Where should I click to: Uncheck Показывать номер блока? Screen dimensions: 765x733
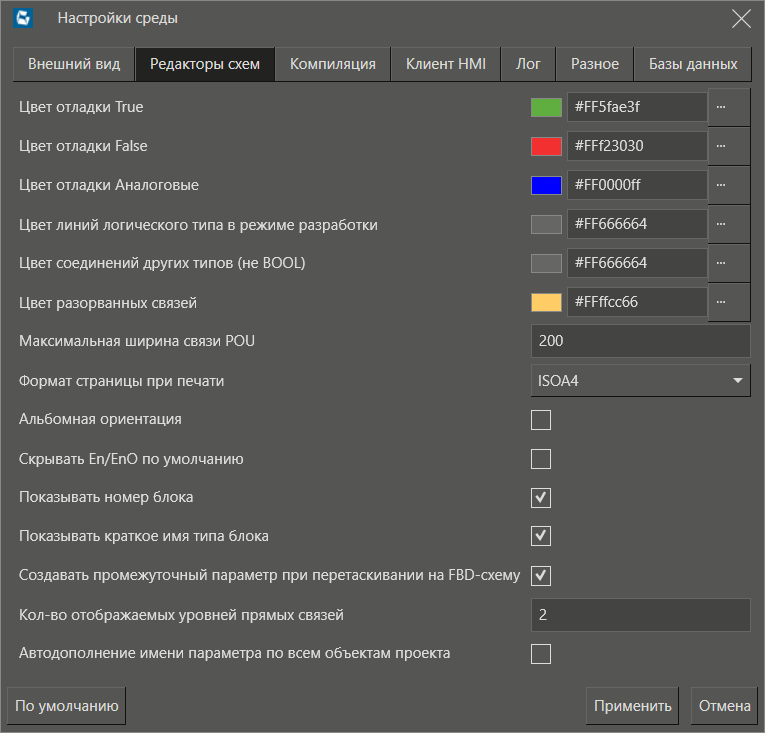tap(541, 498)
